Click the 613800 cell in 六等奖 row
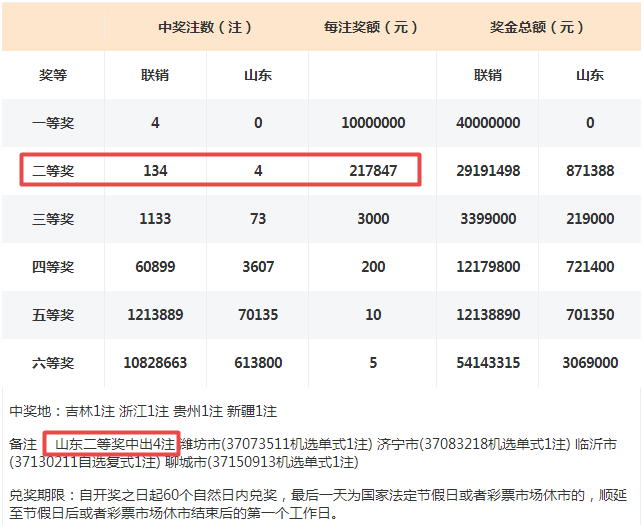643x525 pixels. coord(258,363)
